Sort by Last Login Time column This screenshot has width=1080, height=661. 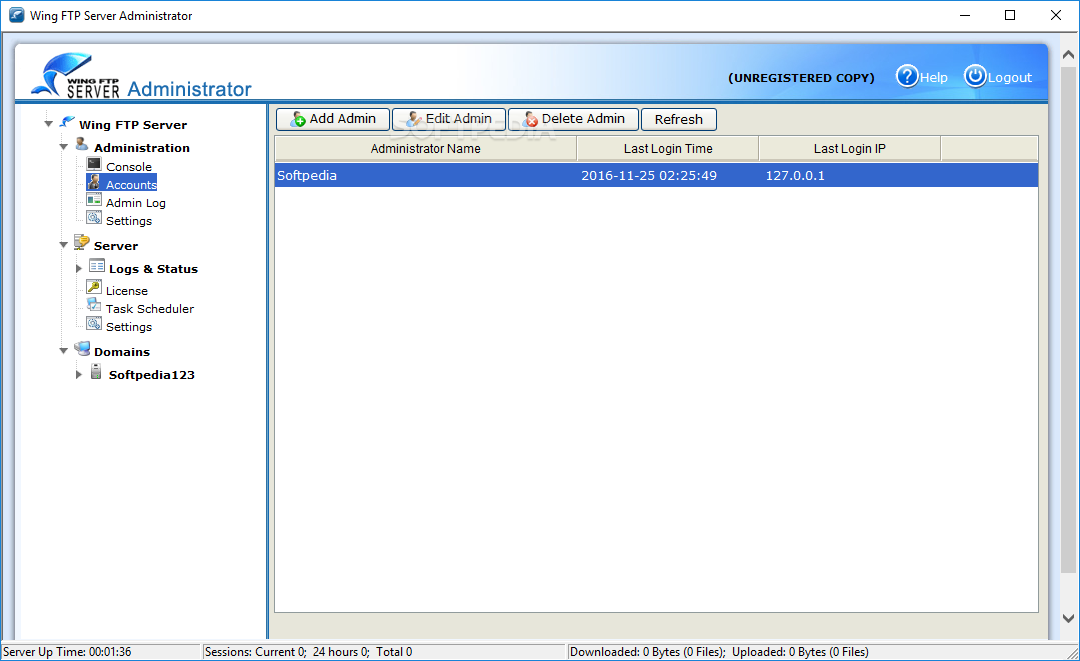point(668,149)
